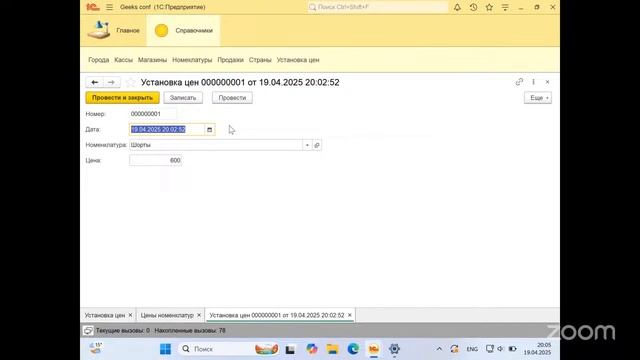640x360 pixels.
Task: Click the calls indicator icon in status bar
Action: tap(88, 331)
